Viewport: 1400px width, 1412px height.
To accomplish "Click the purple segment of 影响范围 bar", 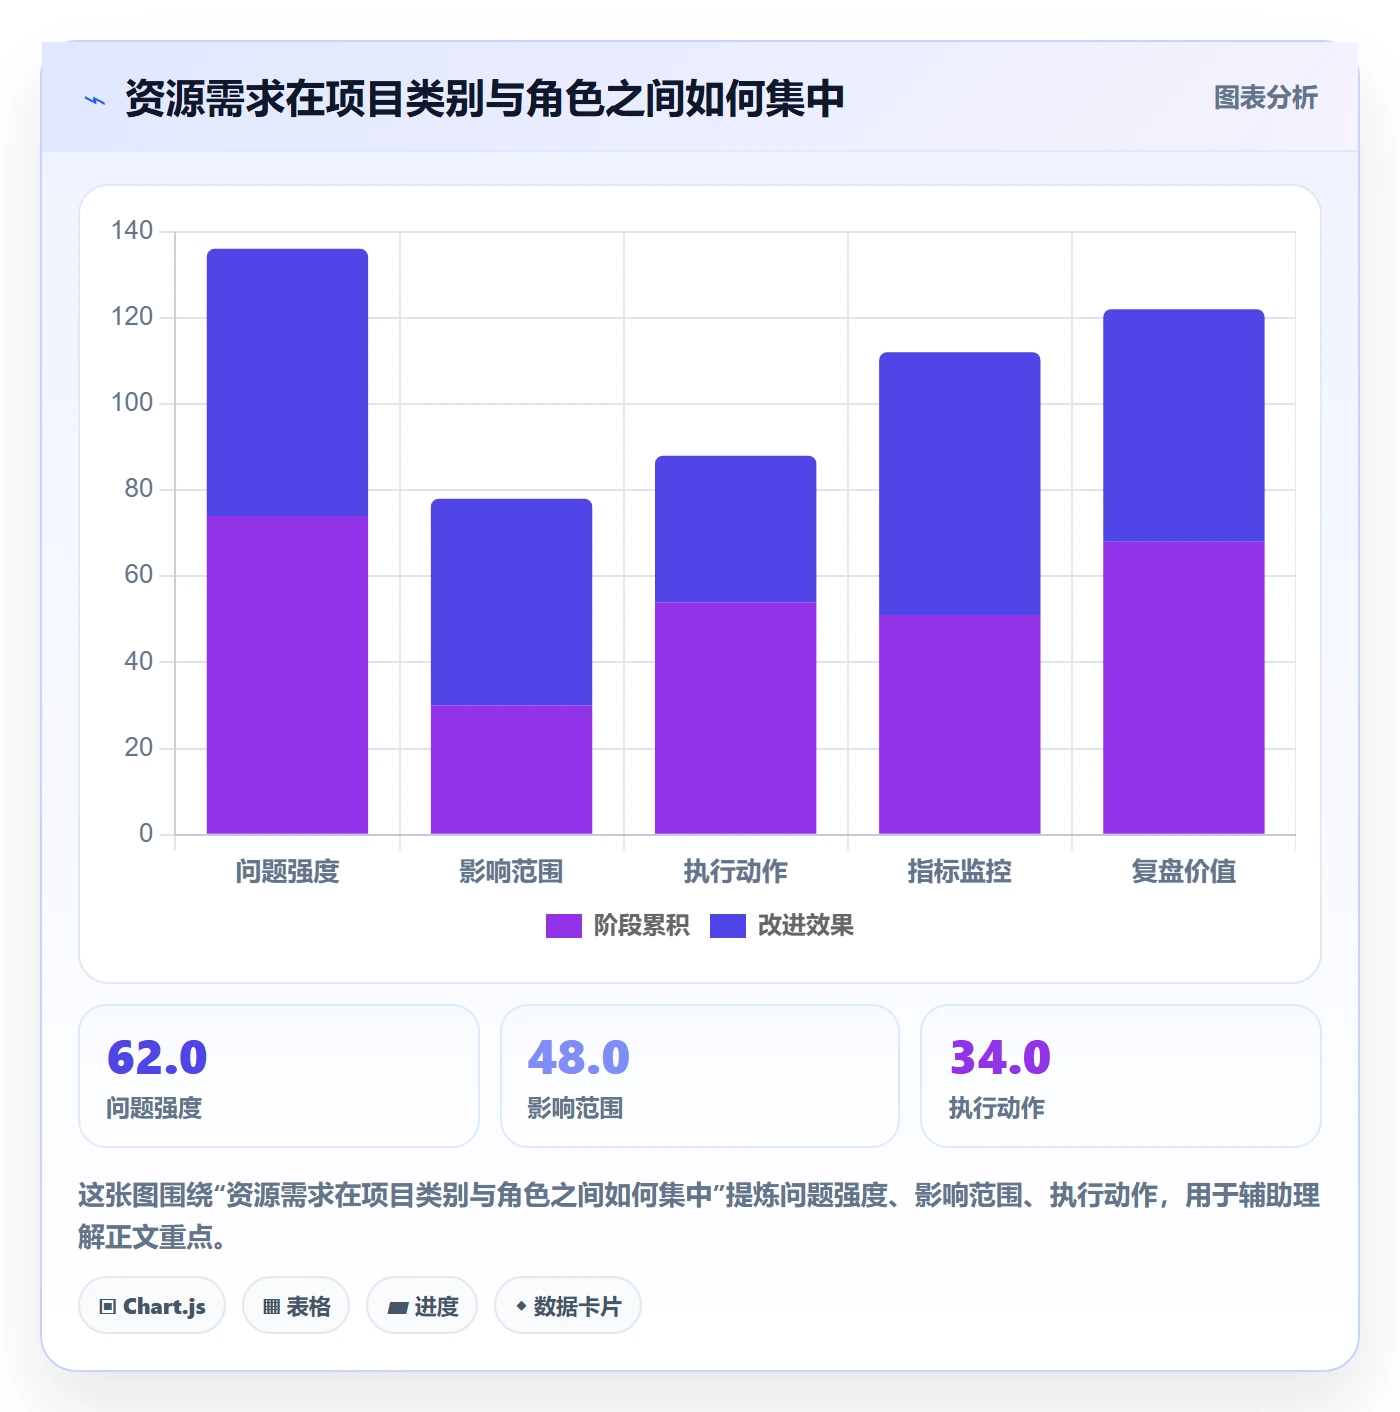I will point(511,770).
